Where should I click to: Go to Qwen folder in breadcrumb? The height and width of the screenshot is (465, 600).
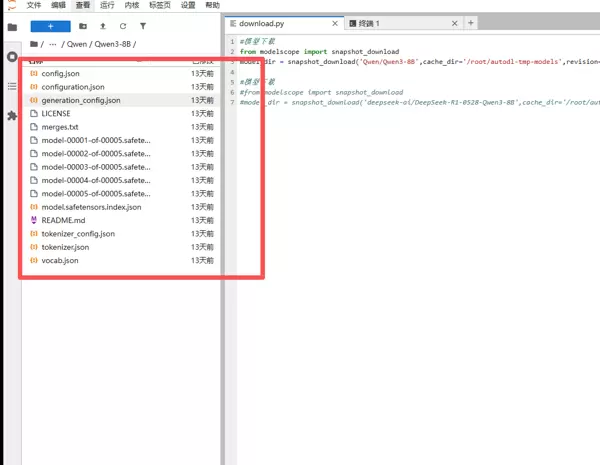(x=77, y=44)
